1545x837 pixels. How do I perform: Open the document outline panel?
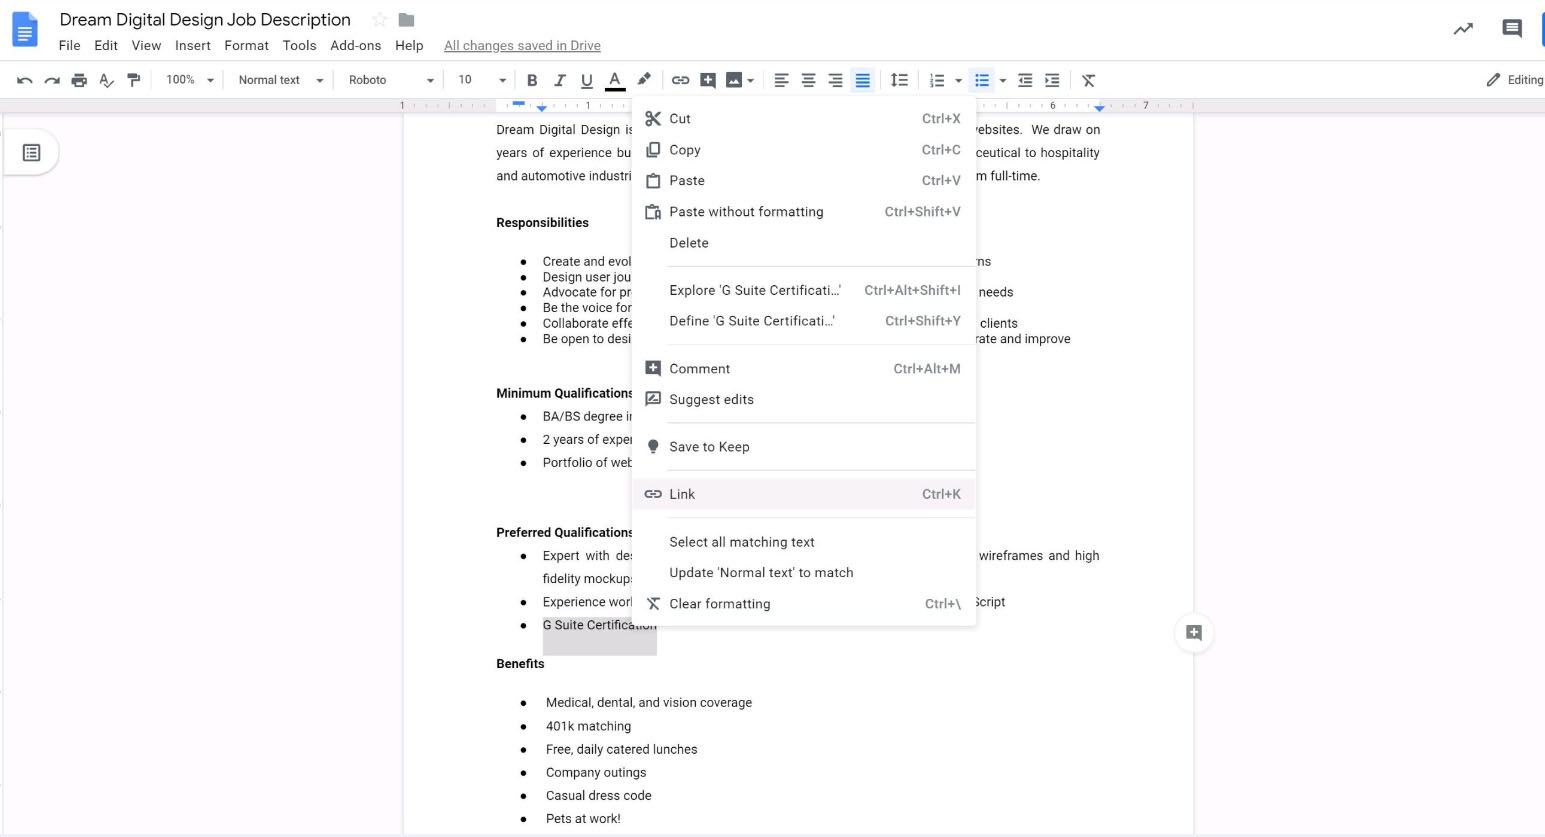[32, 153]
